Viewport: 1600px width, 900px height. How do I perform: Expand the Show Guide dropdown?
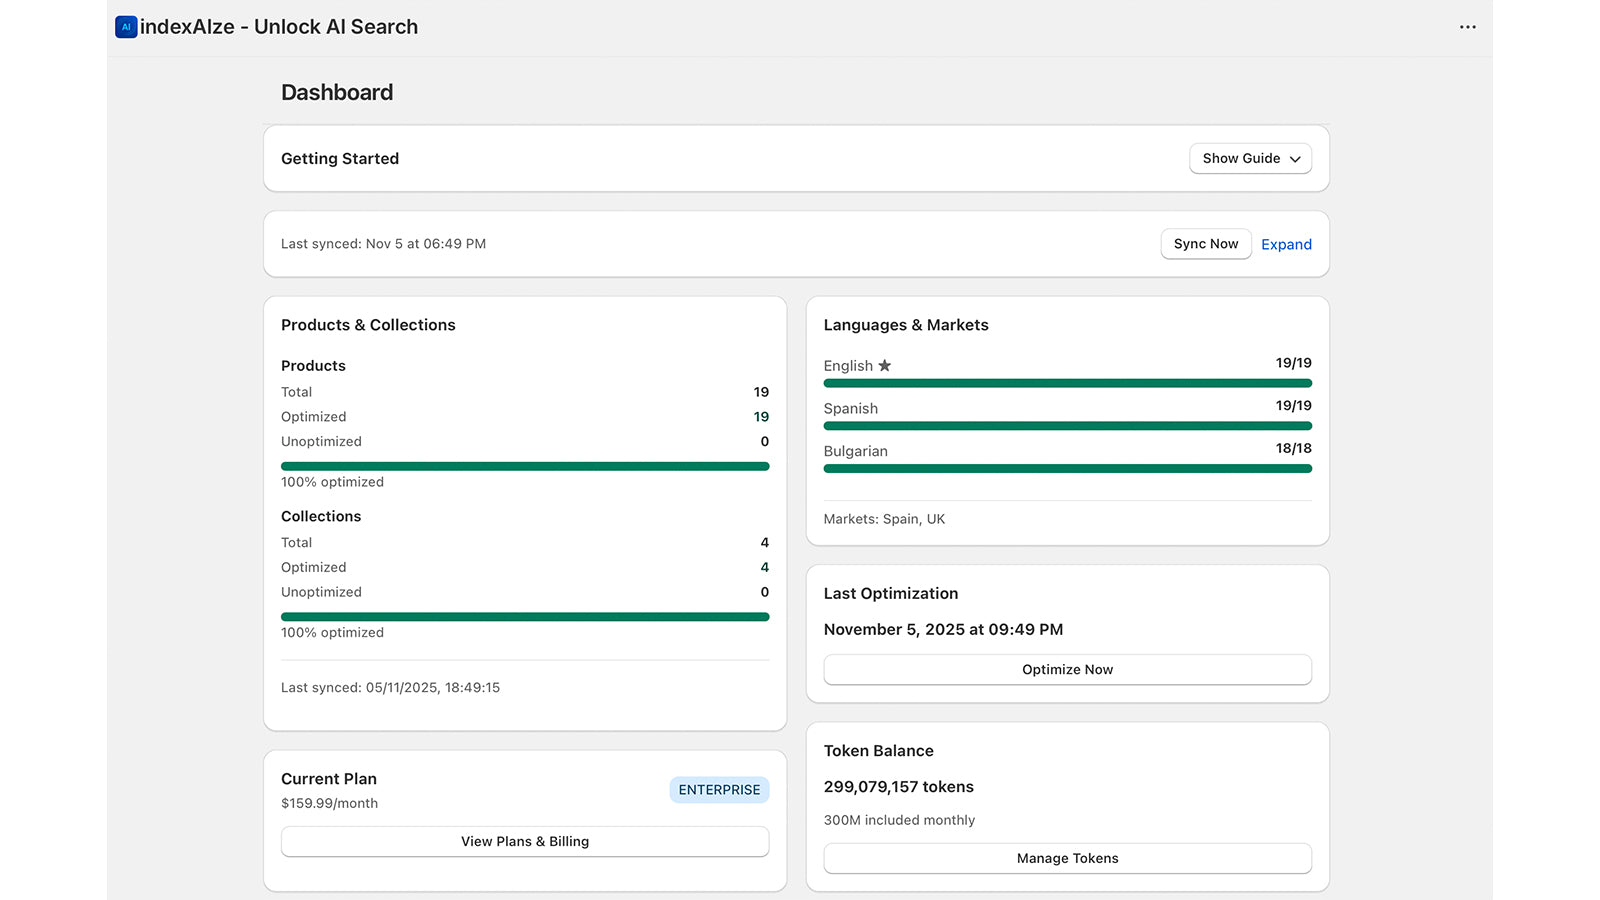[1250, 158]
